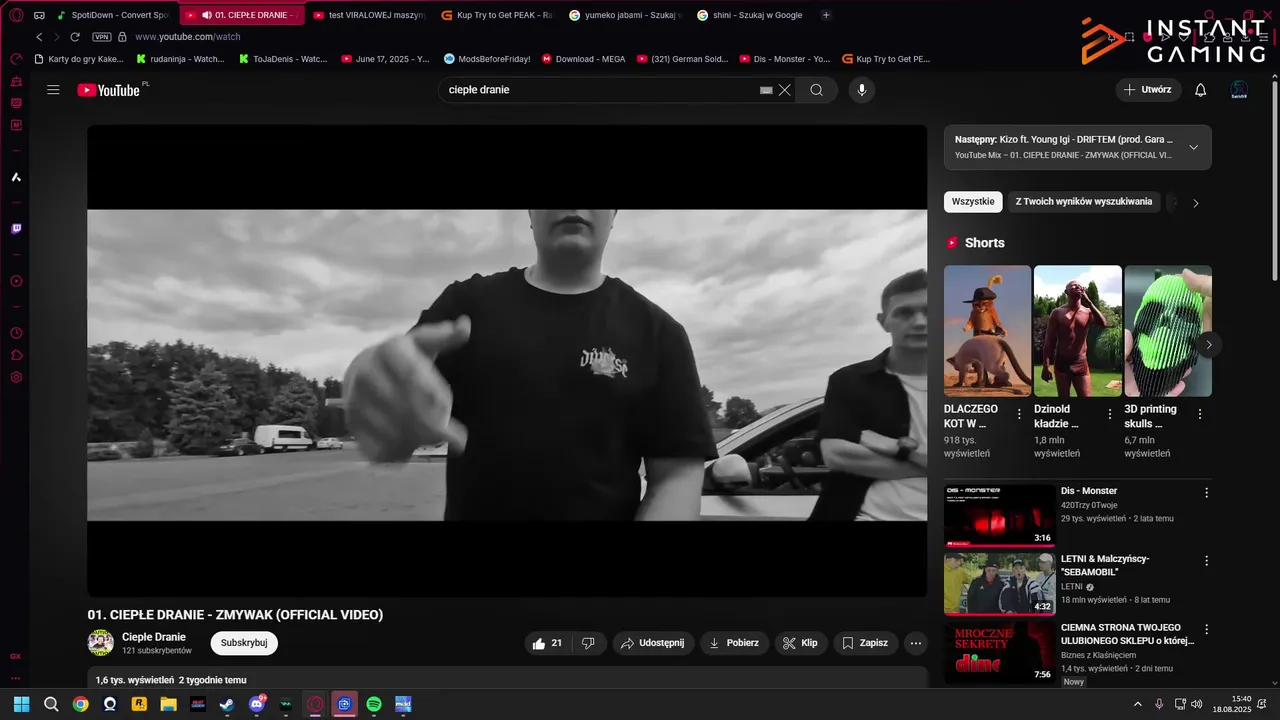Click Zapisz save button
The width and height of the screenshot is (1280, 720).
865,643
